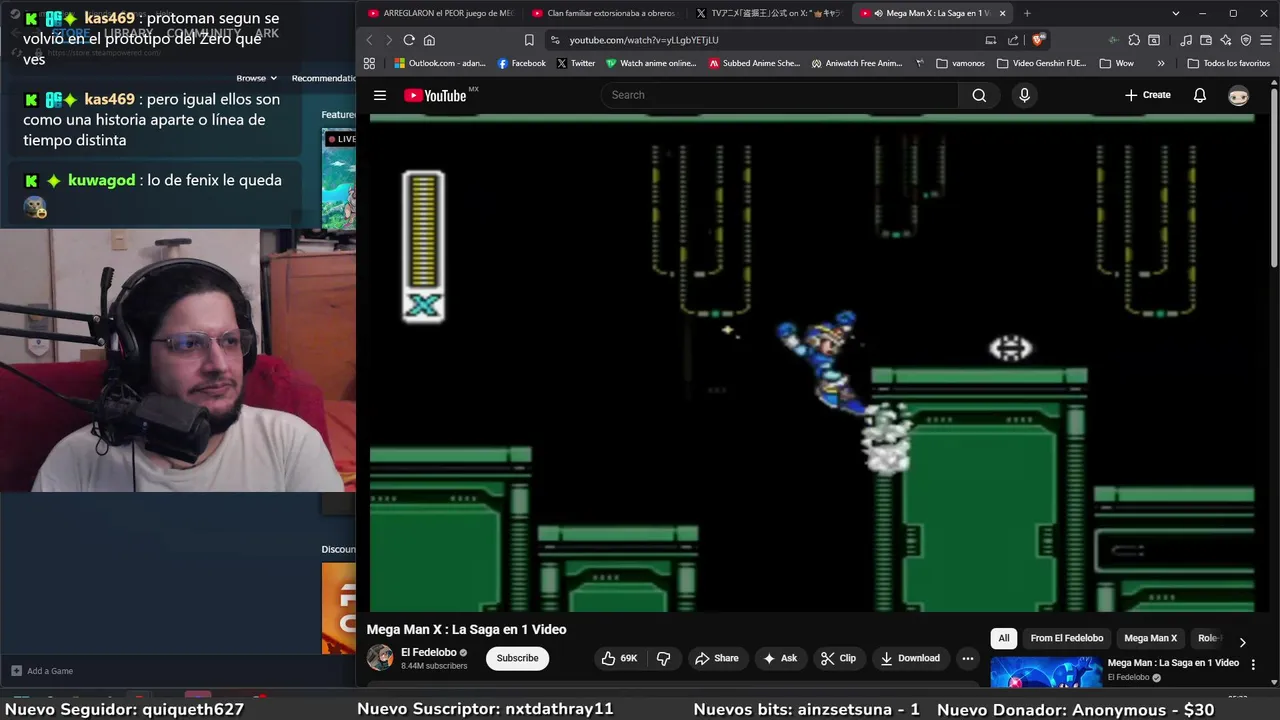1280x720 pixels.
Task: Show hidden bookmarks with the double chevron
Action: point(1161,63)
